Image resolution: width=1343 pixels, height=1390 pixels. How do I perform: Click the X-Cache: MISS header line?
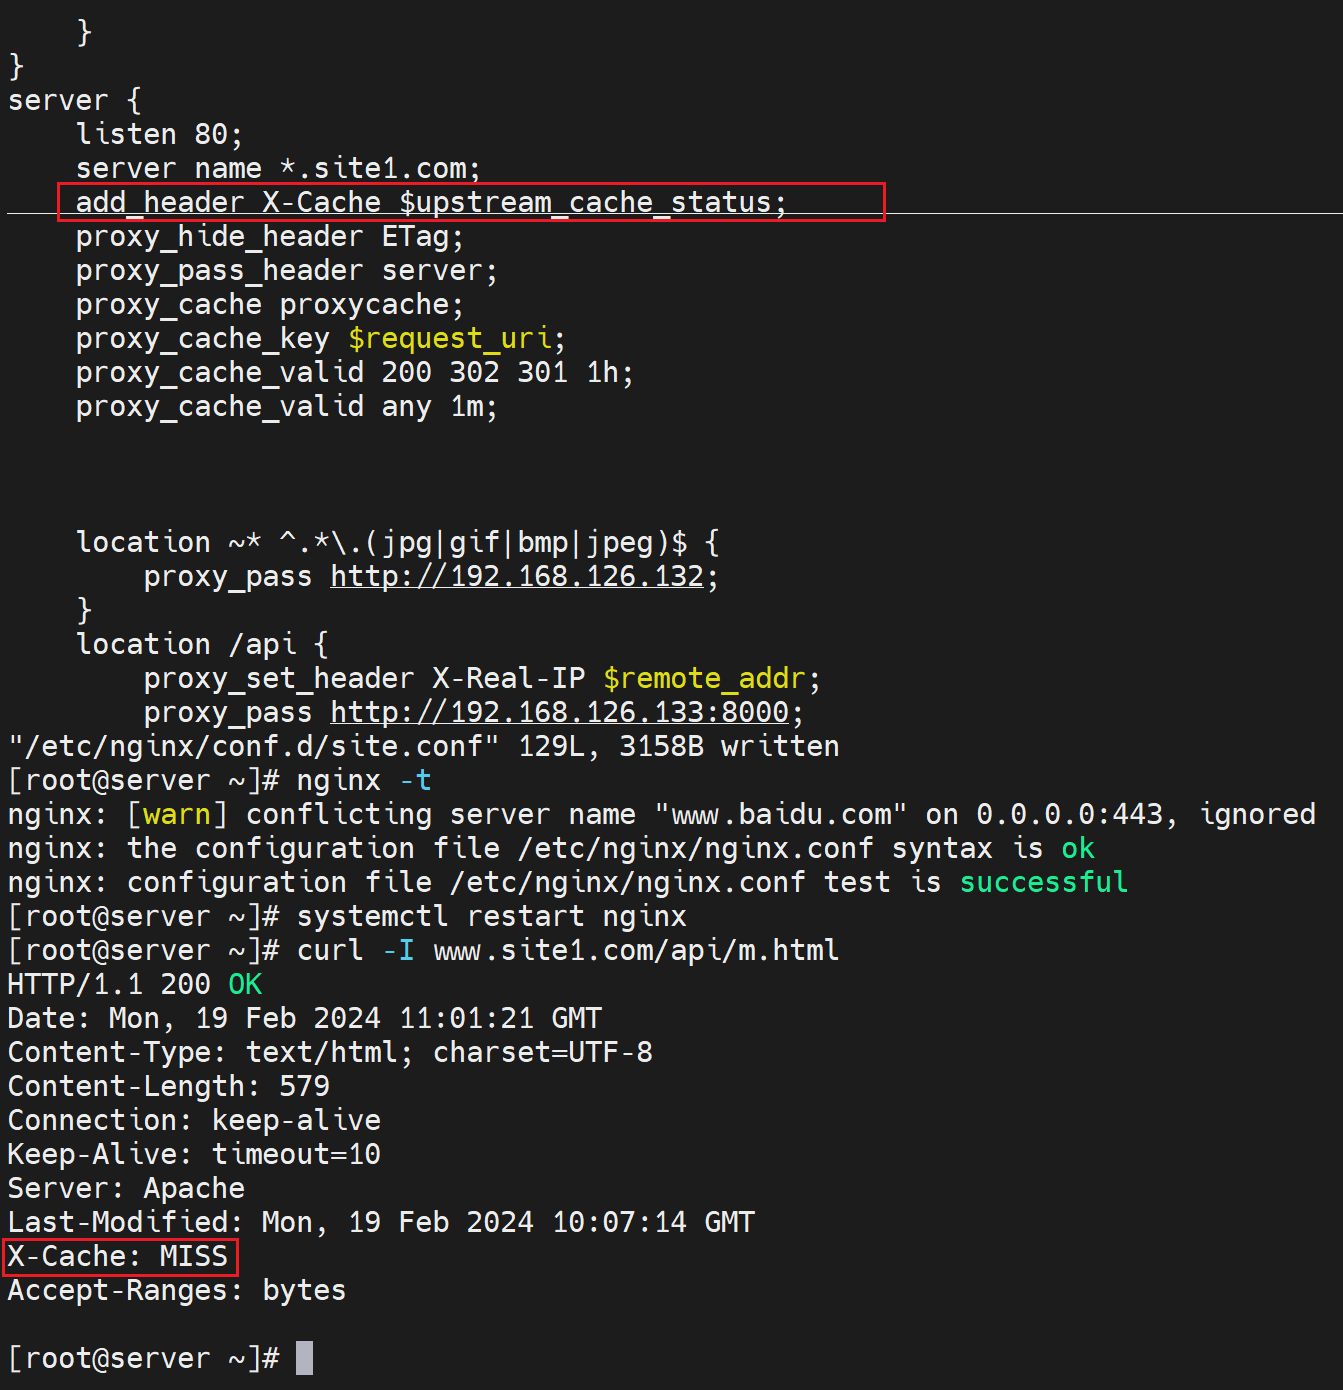point(118,1256)
